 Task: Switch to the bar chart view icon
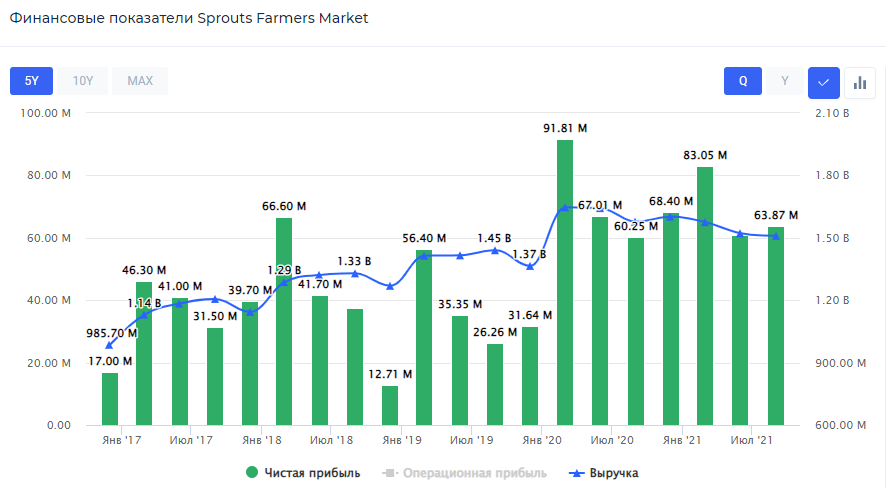point(860,81)
